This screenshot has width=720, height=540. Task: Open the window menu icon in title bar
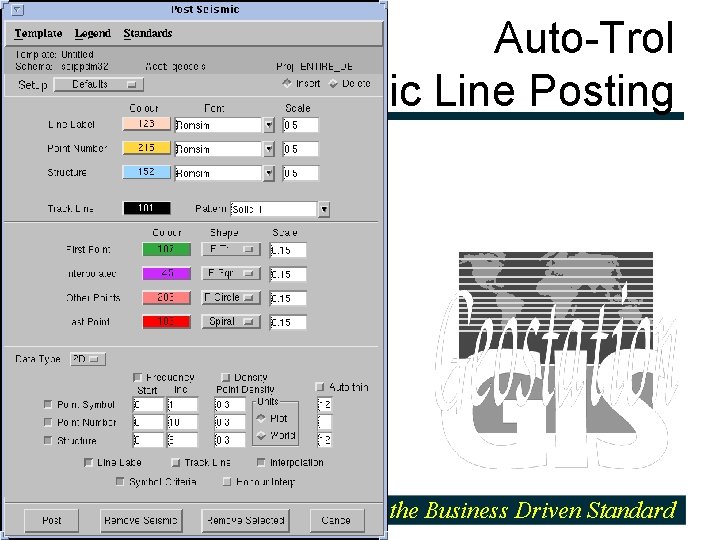tap(17, 9)
